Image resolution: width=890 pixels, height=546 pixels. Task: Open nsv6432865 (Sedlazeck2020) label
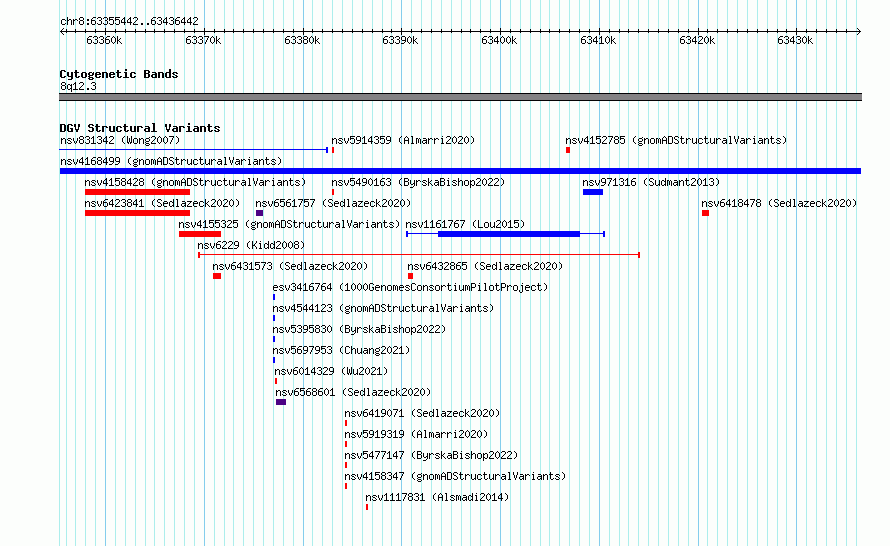click(485, 266)
